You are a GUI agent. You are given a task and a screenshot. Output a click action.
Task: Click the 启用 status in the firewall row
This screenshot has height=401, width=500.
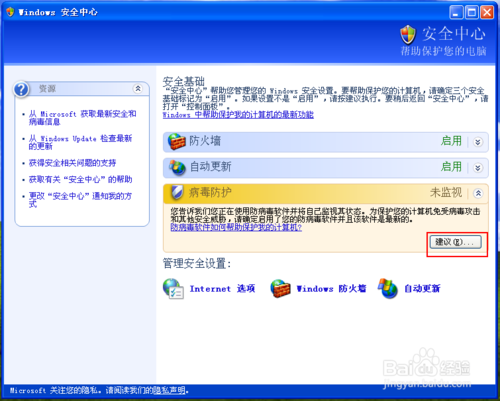coord(451,141)
